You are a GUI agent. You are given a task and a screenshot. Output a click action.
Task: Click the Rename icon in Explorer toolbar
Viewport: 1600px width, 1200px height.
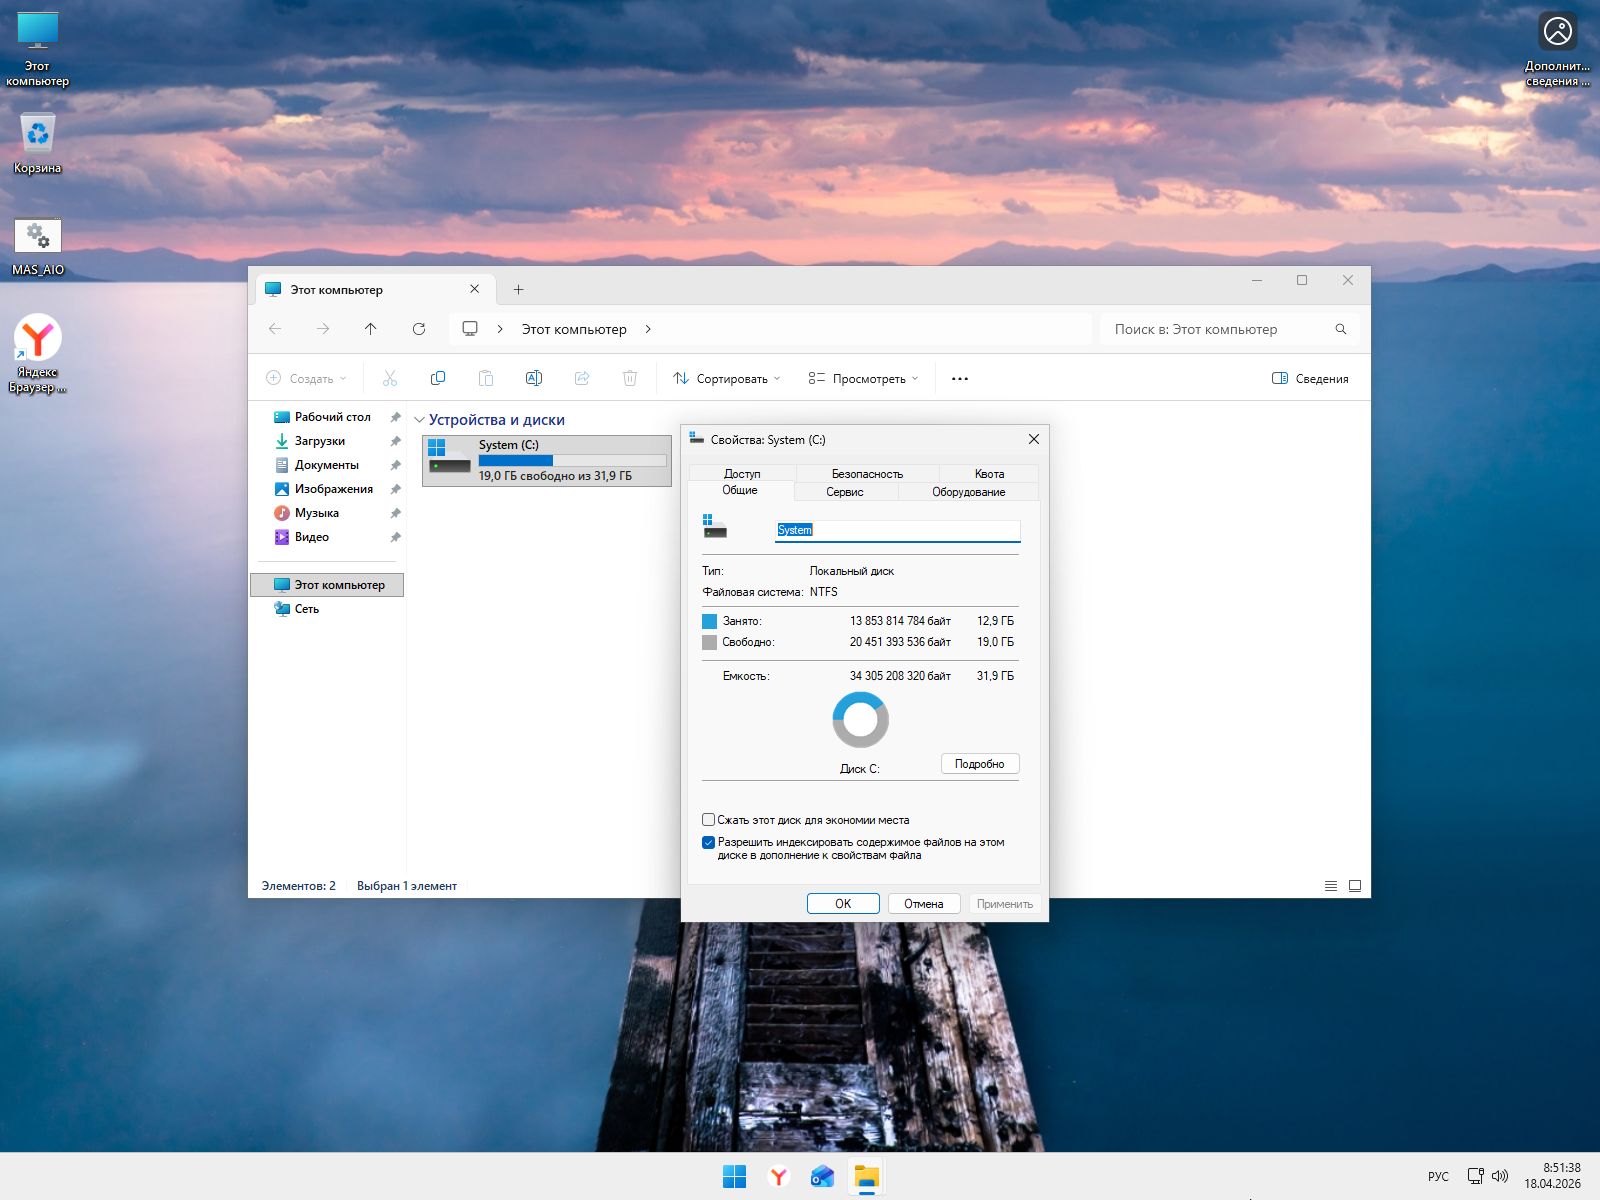[533, 378]
